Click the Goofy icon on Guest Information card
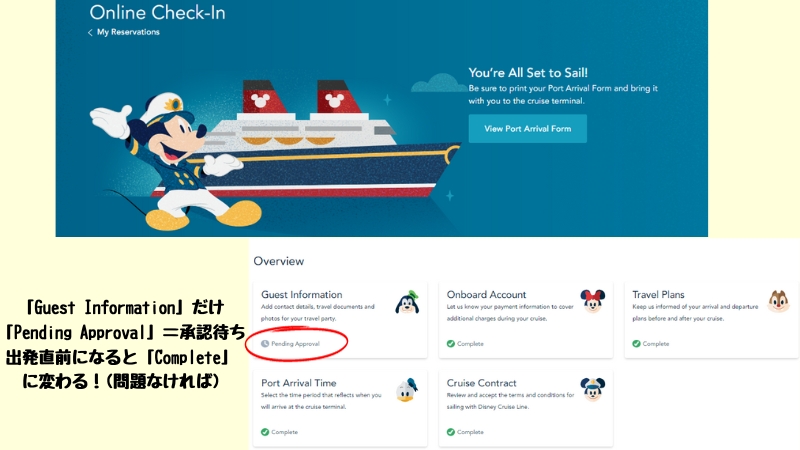800x450 pixels. pyautogui.click(x=407, y=302)
